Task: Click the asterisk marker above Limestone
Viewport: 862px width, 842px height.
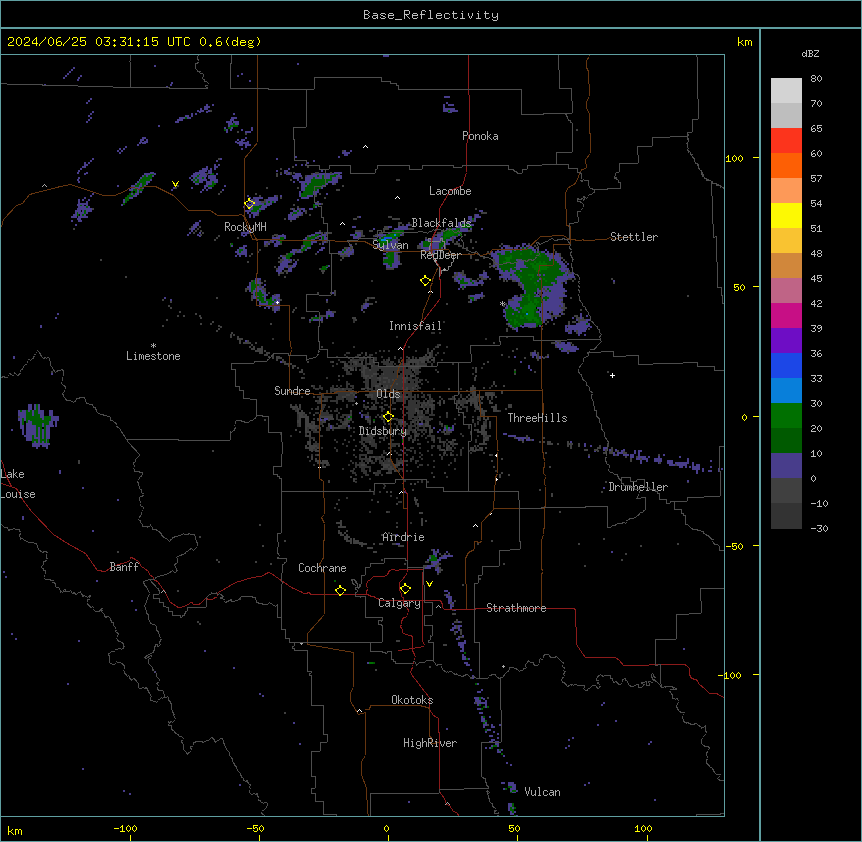Action: pyautogui.click(x=153, y=346)
